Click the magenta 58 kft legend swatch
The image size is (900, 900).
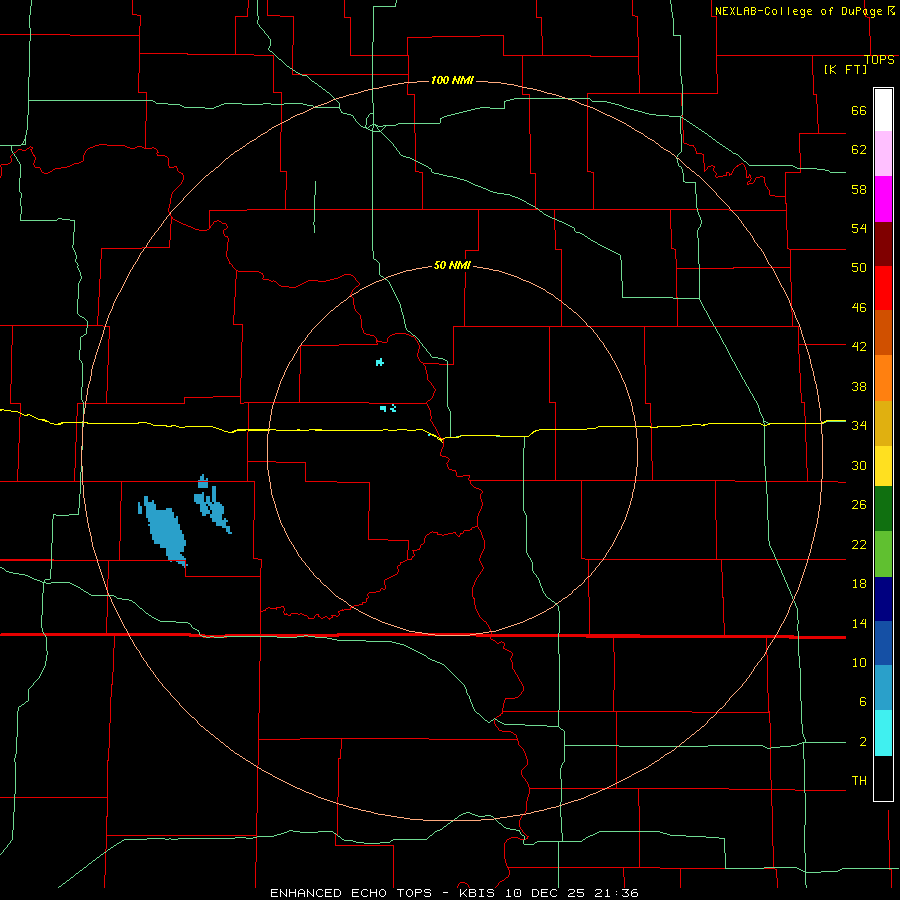883,199
